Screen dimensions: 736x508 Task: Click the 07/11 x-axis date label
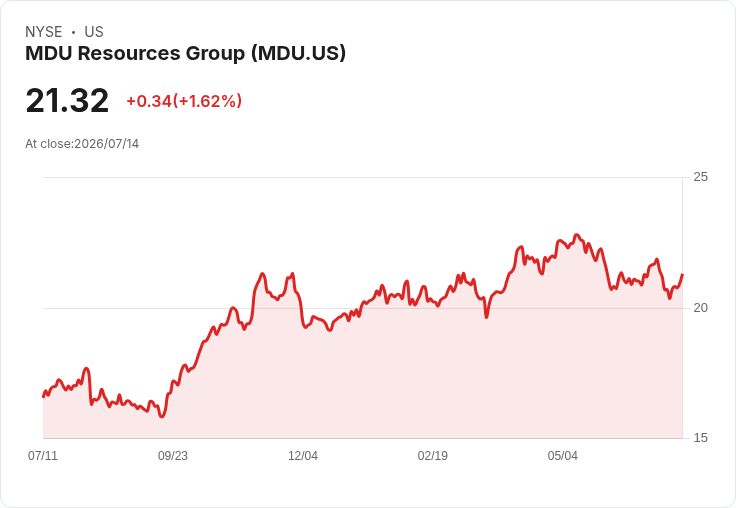click(x=43, y=456)
